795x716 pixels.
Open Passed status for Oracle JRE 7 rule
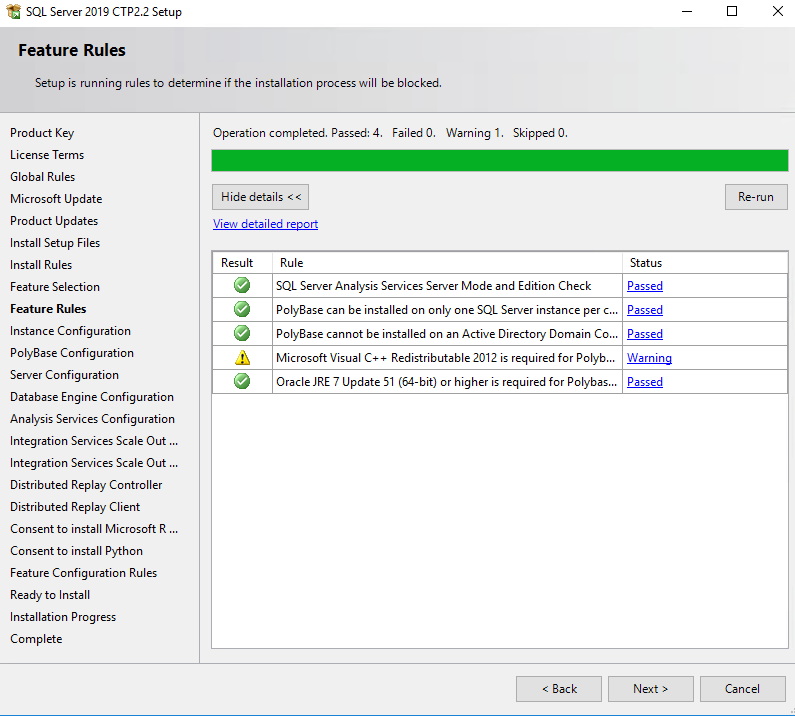tap(644, 382)
